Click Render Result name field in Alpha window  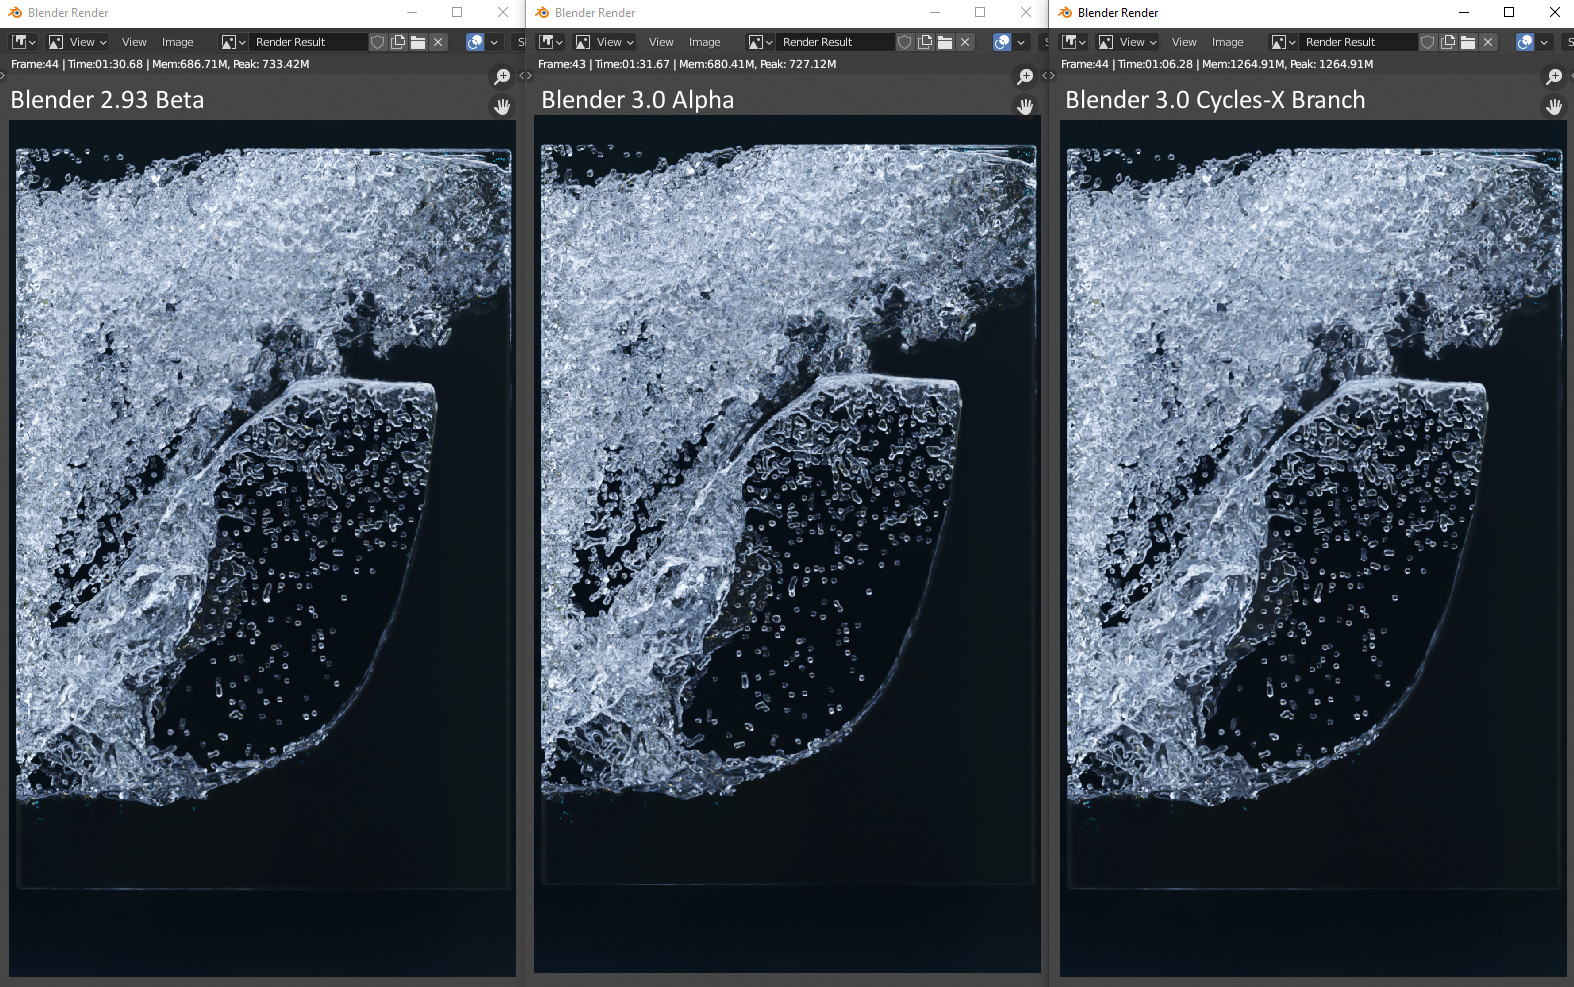point(835,42)
